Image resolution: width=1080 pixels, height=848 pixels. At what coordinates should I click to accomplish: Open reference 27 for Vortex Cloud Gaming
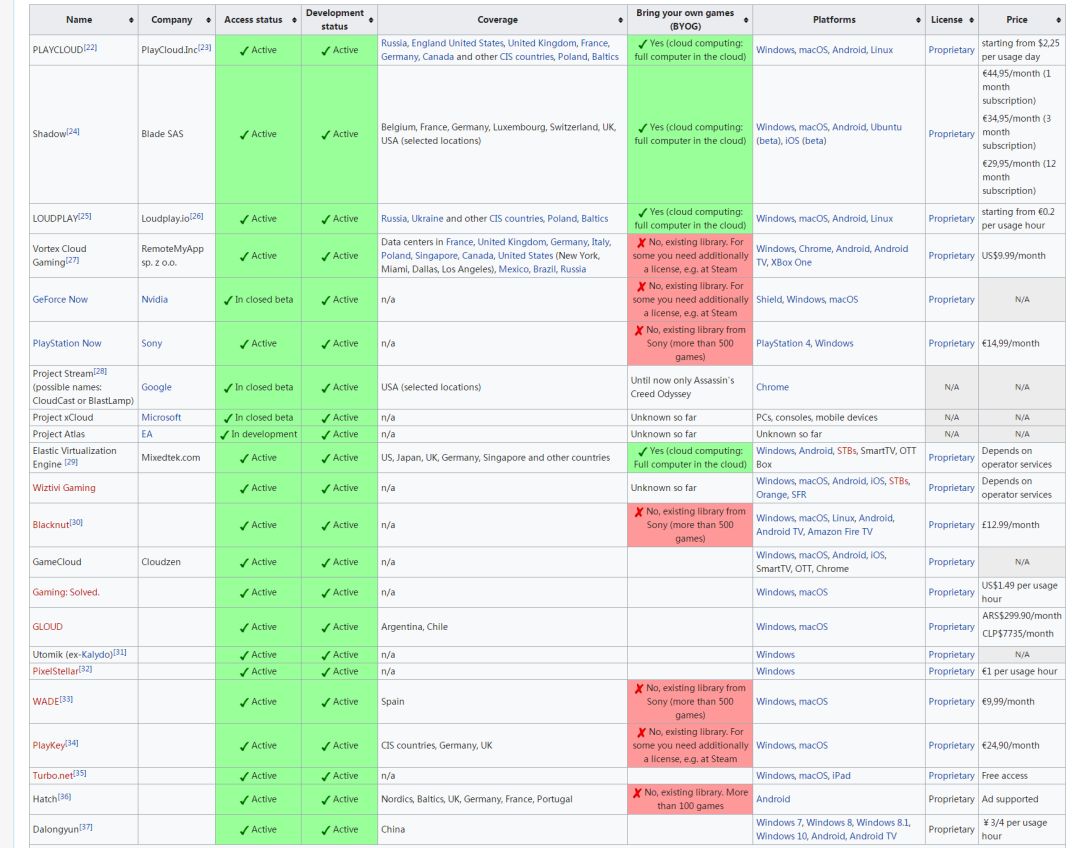coord(72,260)
